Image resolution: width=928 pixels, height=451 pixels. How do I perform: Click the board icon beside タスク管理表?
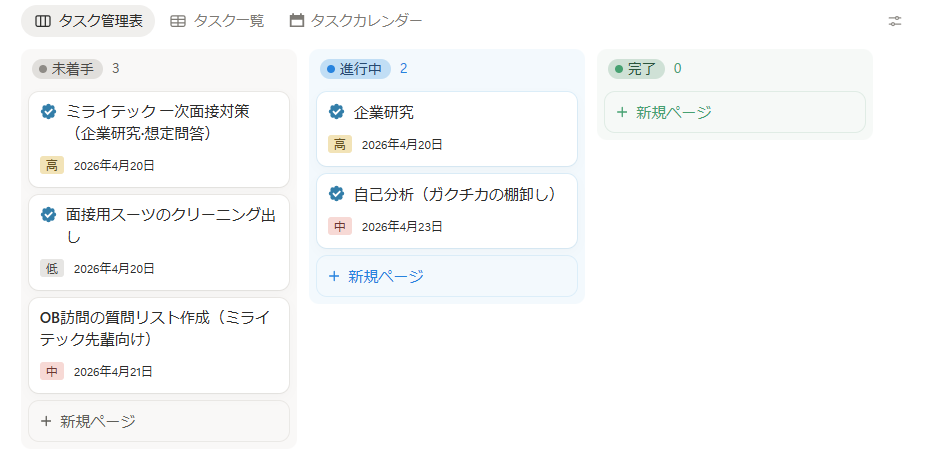[43, 21]
